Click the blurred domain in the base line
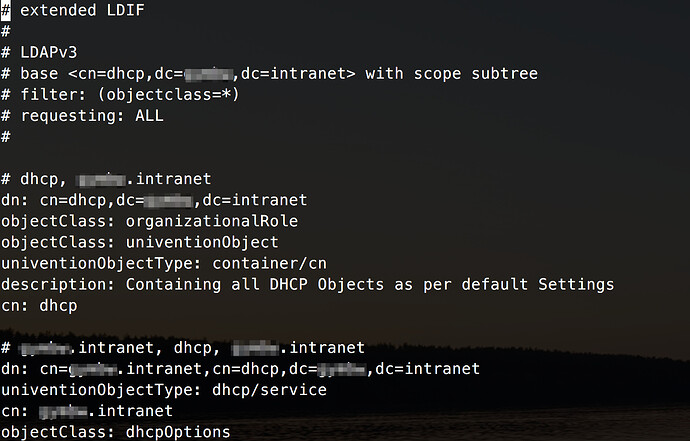The height and width of the screenshot is (441, 690). coord(208,74)
